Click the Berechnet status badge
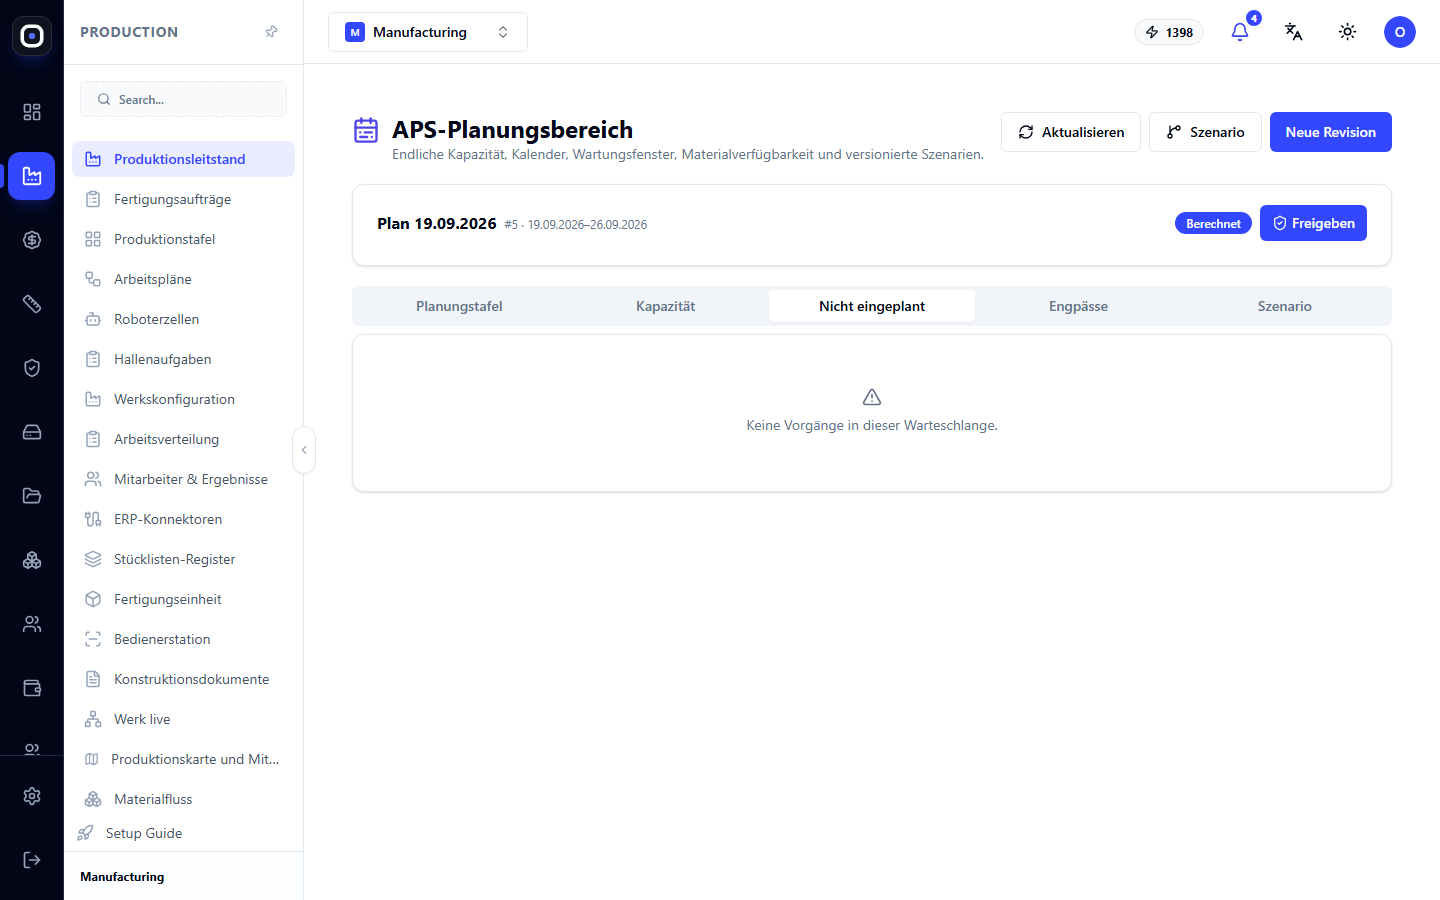 click(x=1213, y=224)
